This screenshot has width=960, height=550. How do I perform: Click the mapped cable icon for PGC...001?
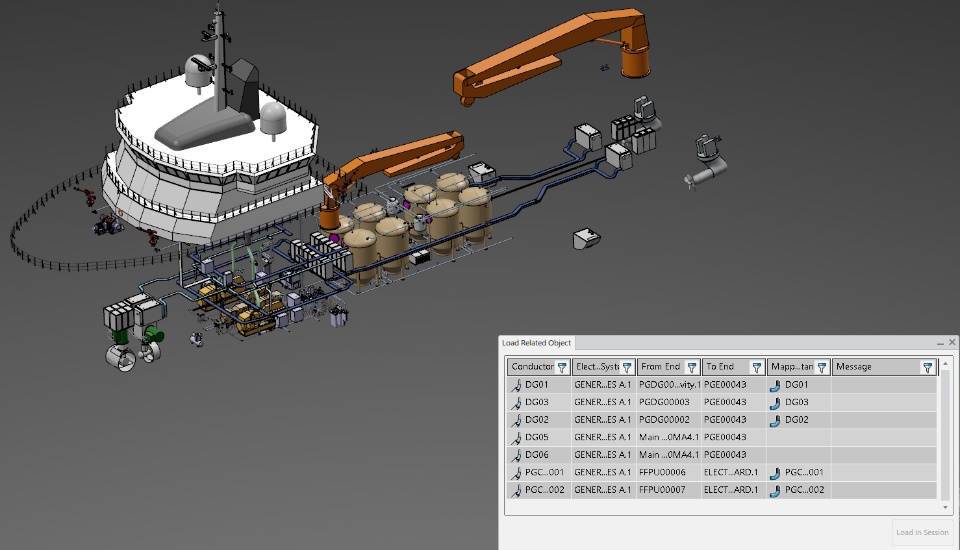(775, 473)
